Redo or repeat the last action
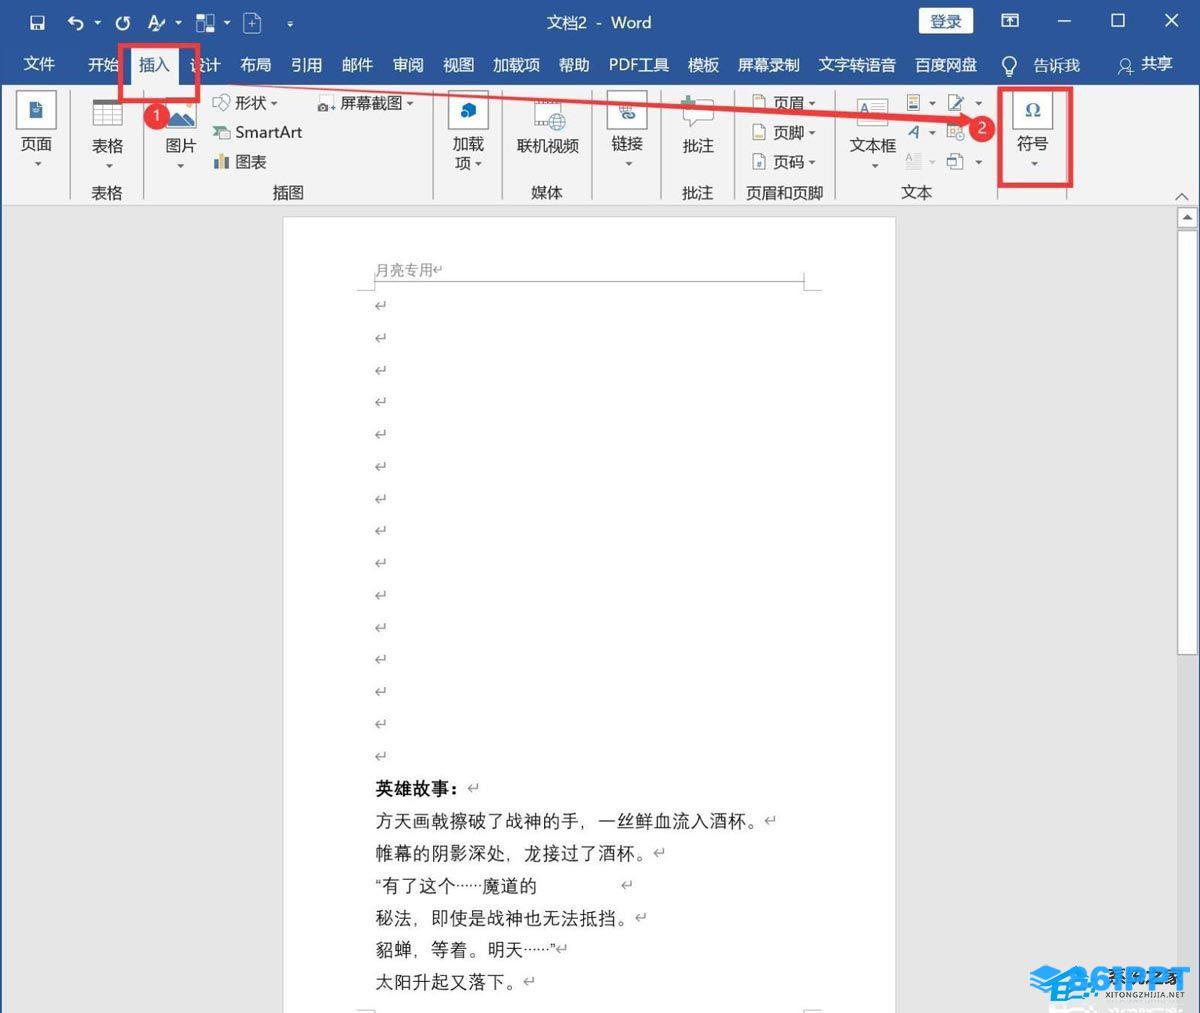 pyautogui.click(x=122, y=22)
